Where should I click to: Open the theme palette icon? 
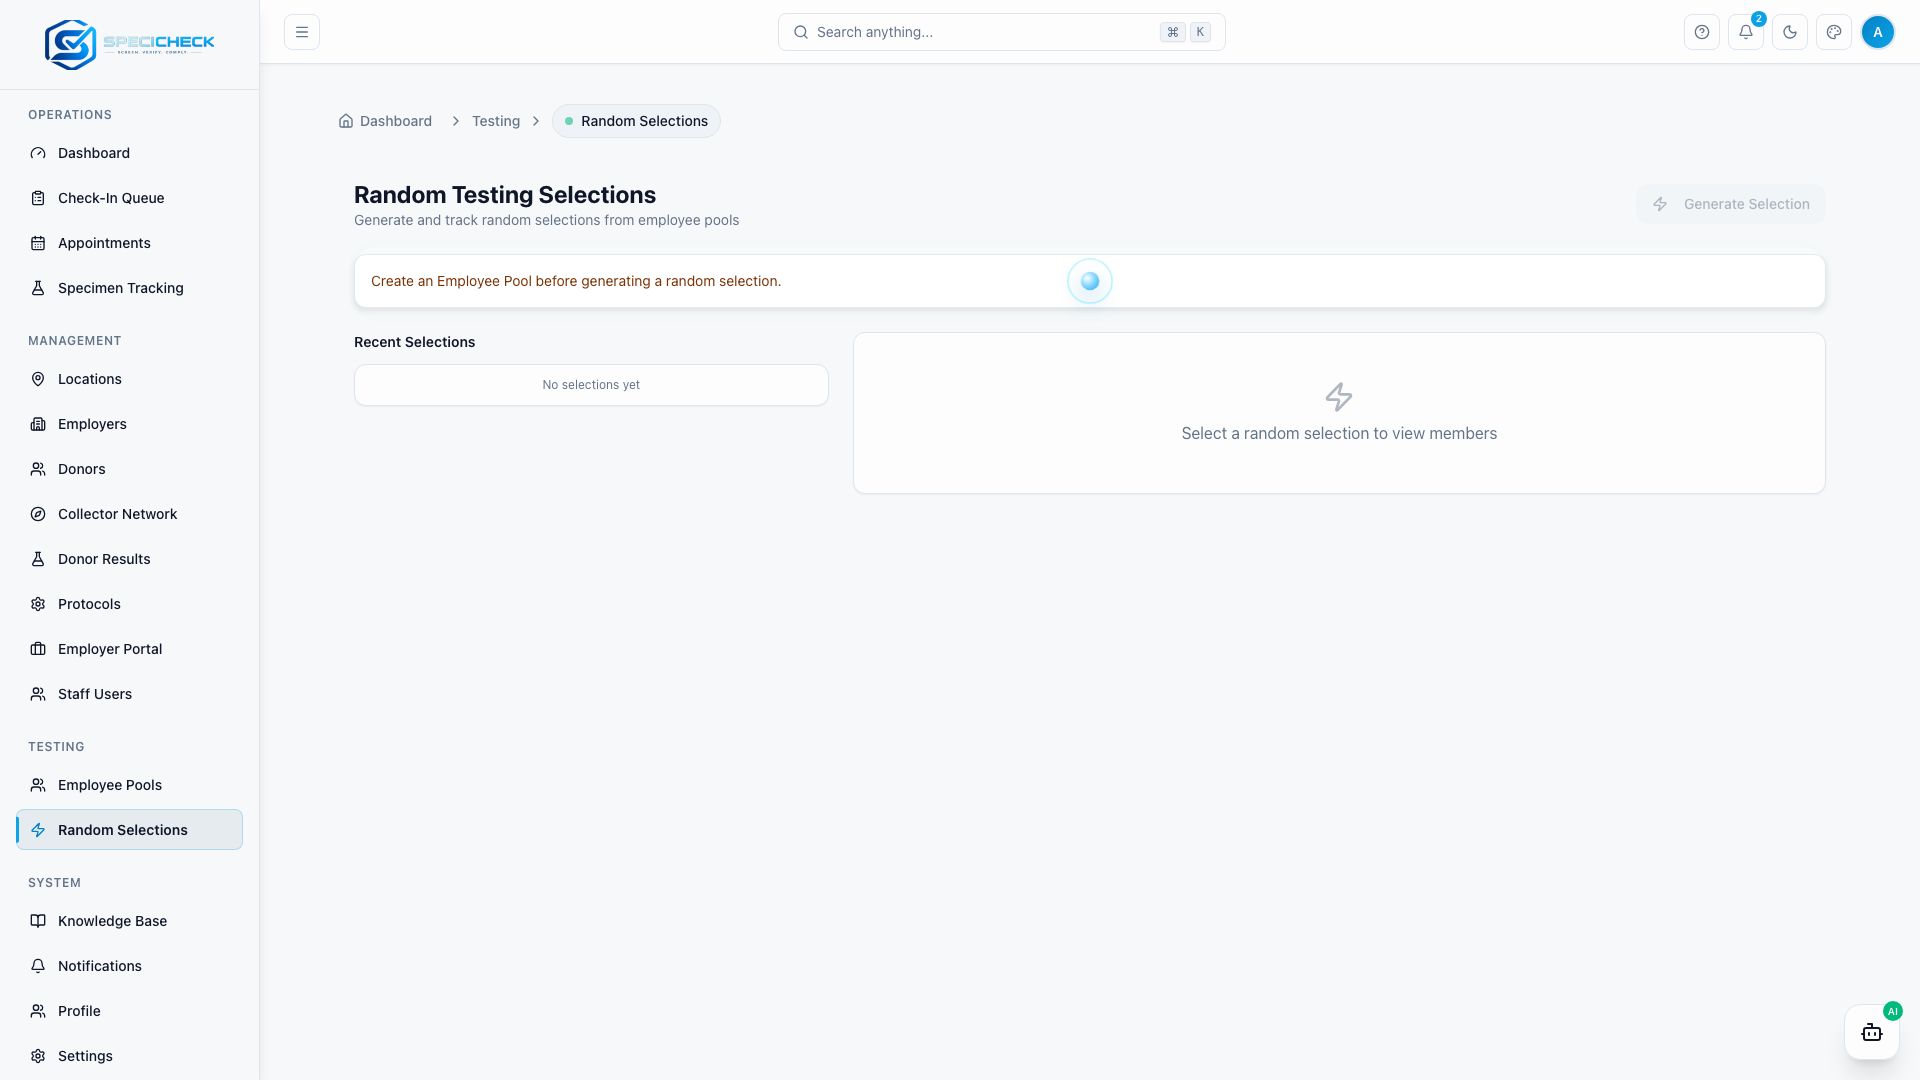coord(1834,32)
